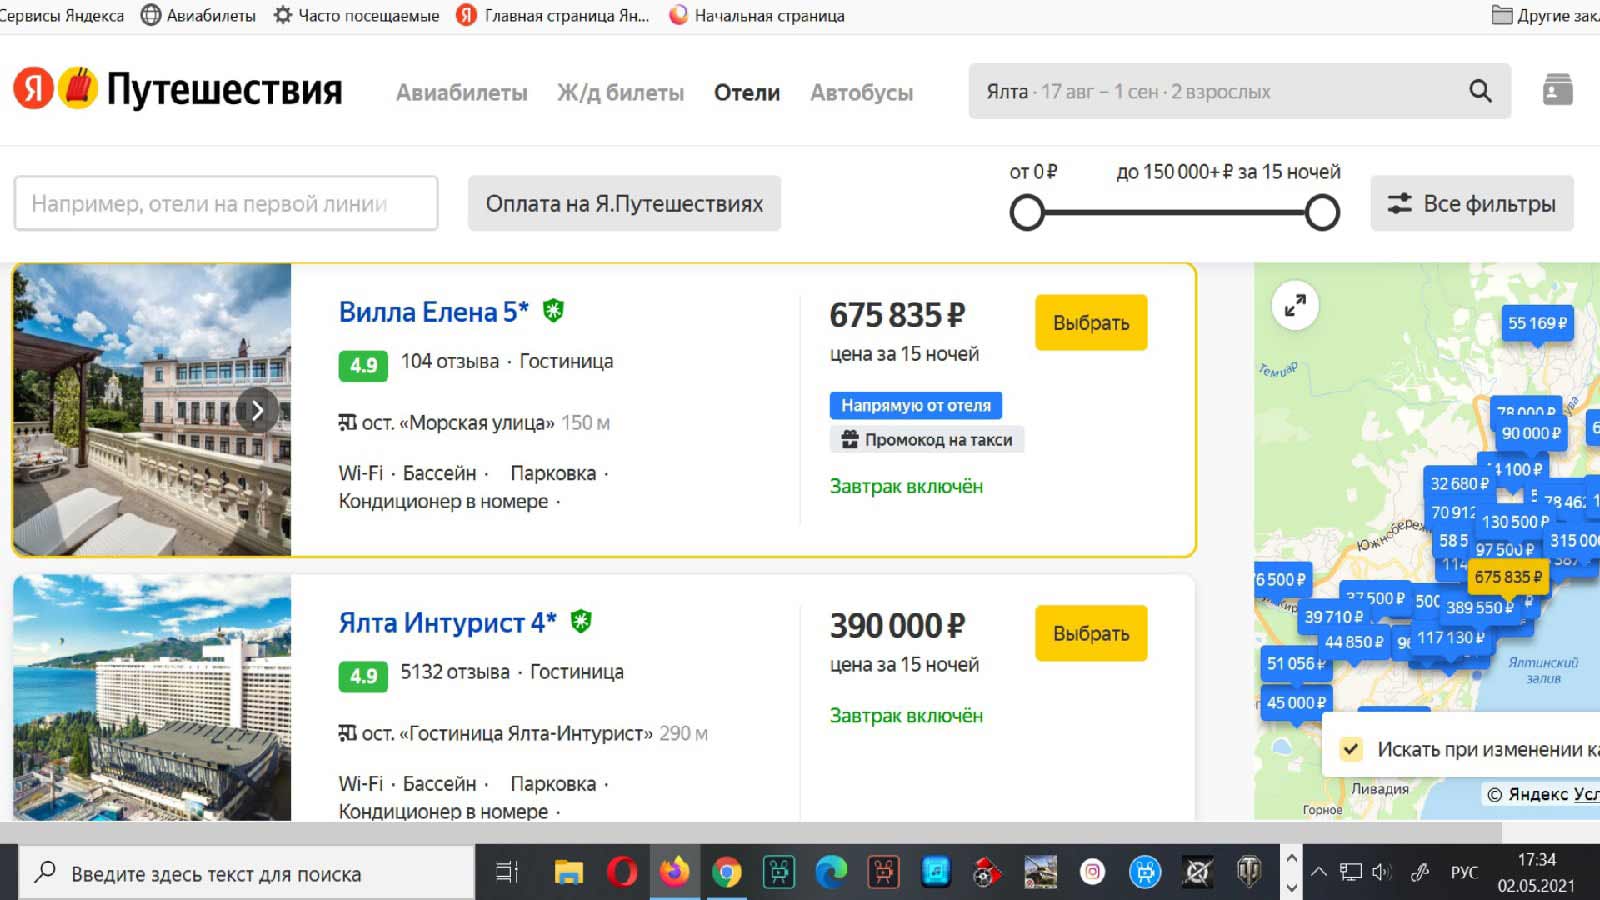The image size is (1600, 900).
Task: Click the 32 680 ₽ map price marker
Action: pyautogui.click(x=1459, y=484)
